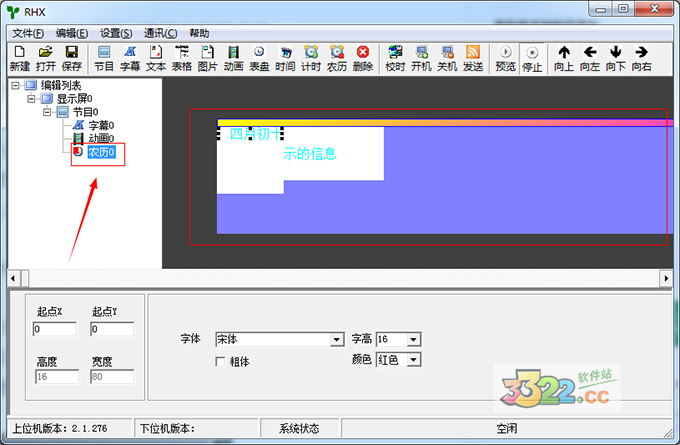The height and width of the screenshot is (445, 680).
Task: Click the 起点X input field
Action: [55, 329]
